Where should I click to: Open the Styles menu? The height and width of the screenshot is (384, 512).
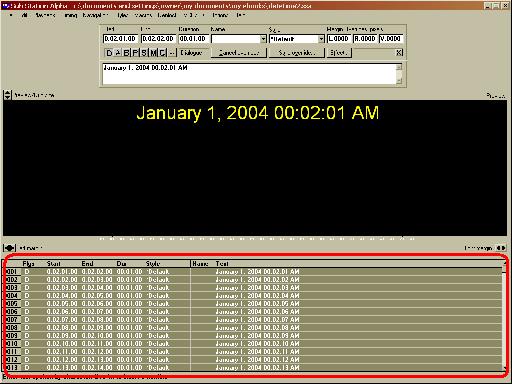point(123,15)
